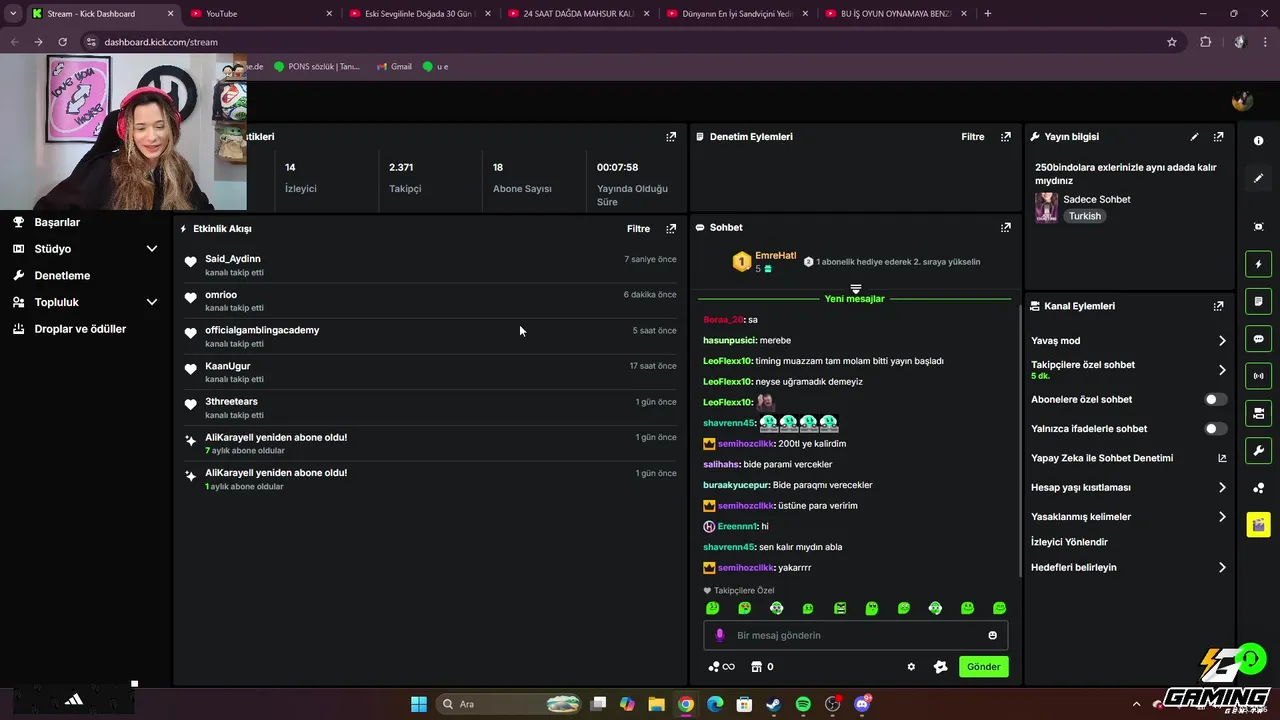Expand the Topluluk sidebar menu
1280x720 pixels.
pos(152,302)
